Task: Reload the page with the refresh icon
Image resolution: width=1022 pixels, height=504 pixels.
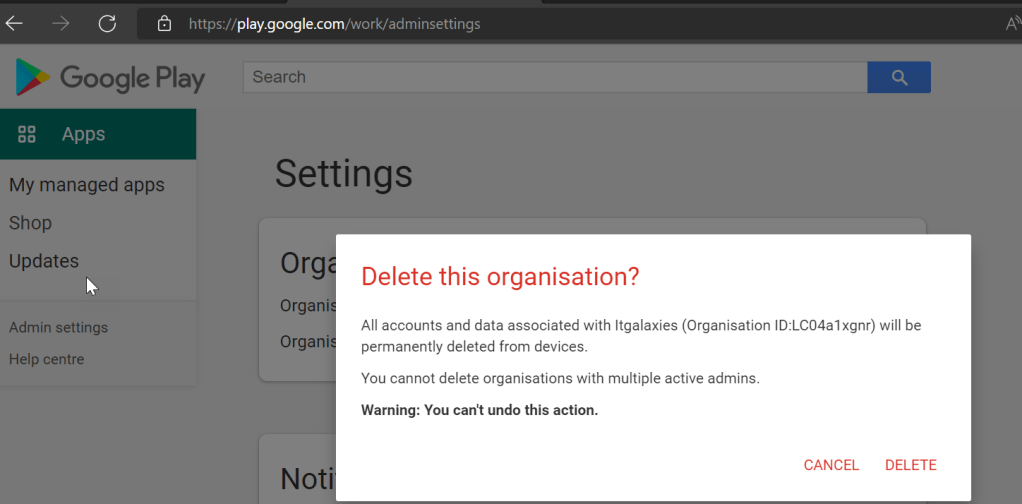Action: click(x=107, y=23)
